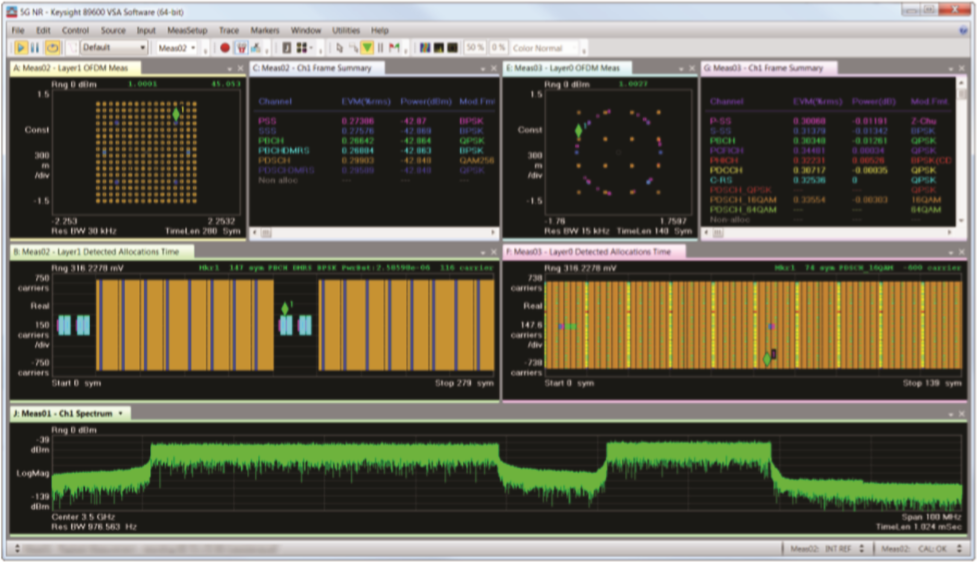Click the Frame Summary horizontal scrollbar

(374, 233)
